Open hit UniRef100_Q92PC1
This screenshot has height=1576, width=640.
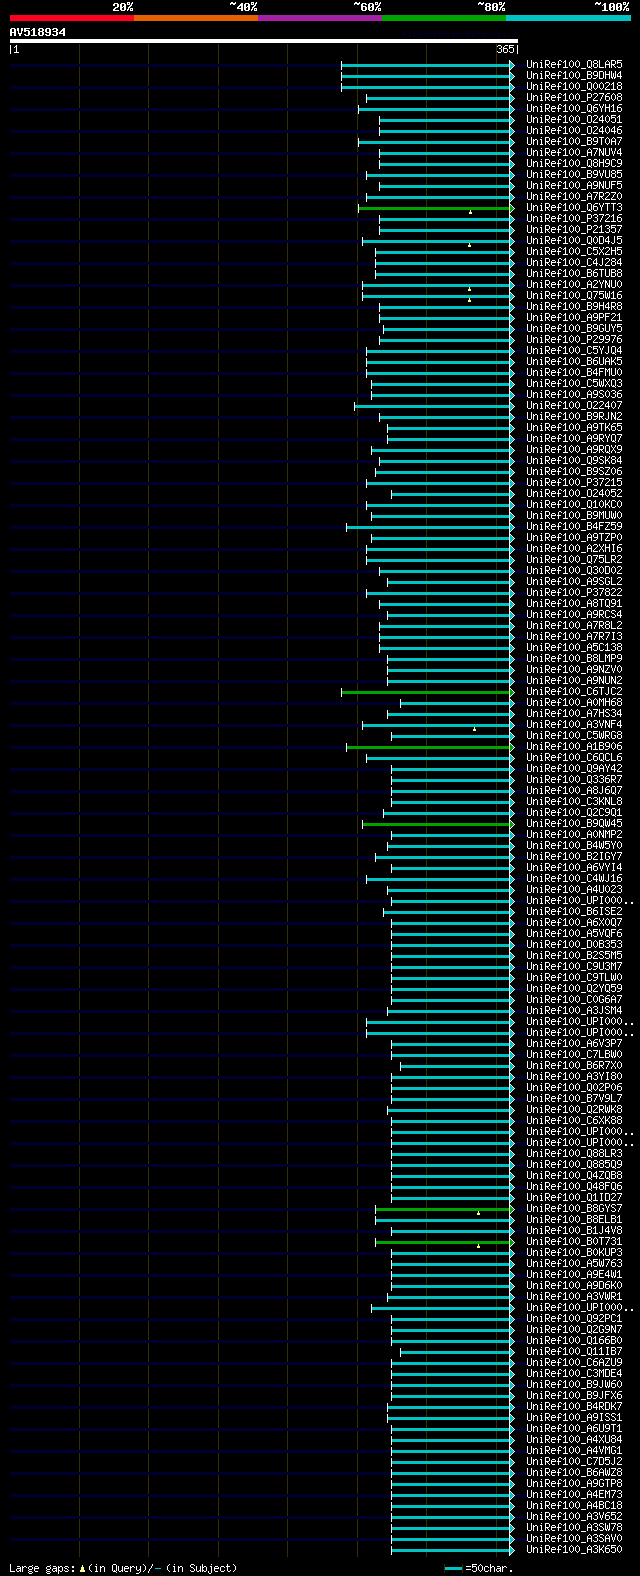click(574, 1318)
